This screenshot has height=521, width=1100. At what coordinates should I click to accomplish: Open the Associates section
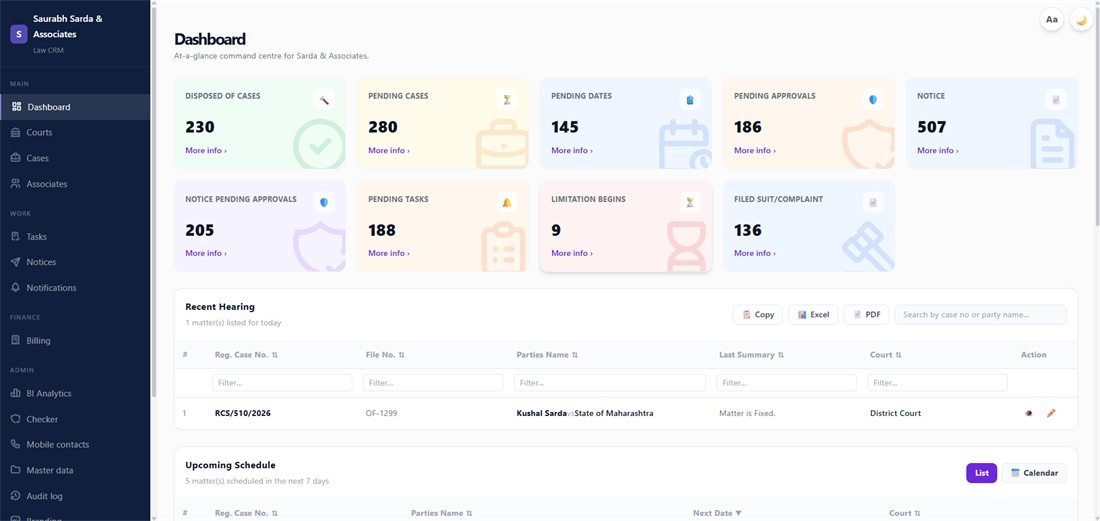pos(74,184)
